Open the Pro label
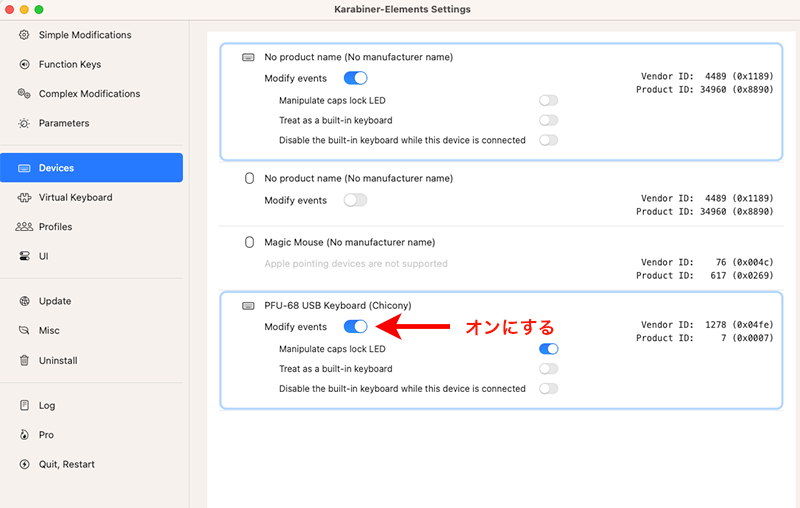Image resolution: width=800 pixels, height=508 pixels. (46, 435)
